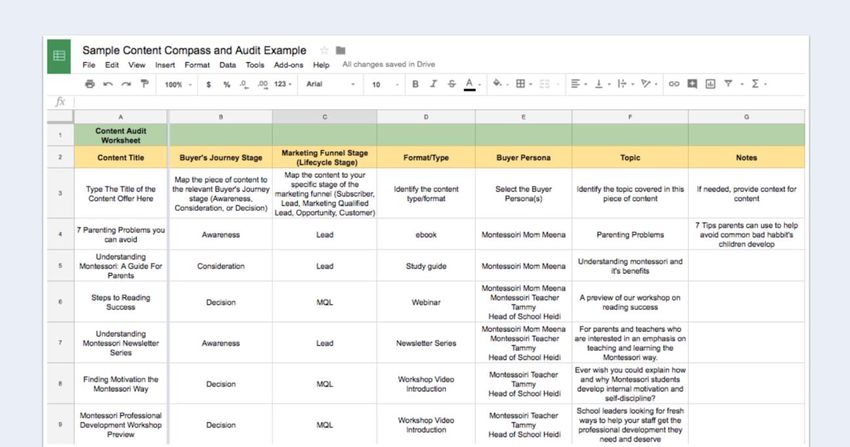
Task: Toggle italic formatting
Action: pos(433,84)
